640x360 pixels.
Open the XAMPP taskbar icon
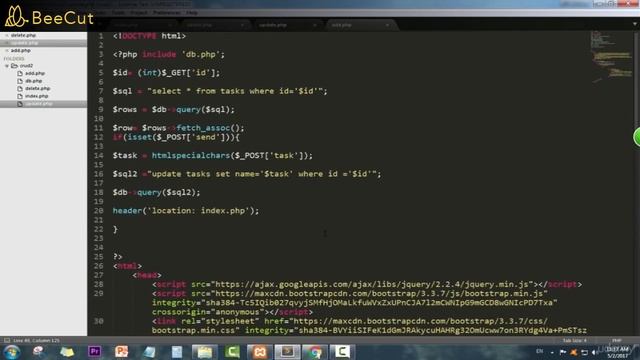[x=259, y=351]
